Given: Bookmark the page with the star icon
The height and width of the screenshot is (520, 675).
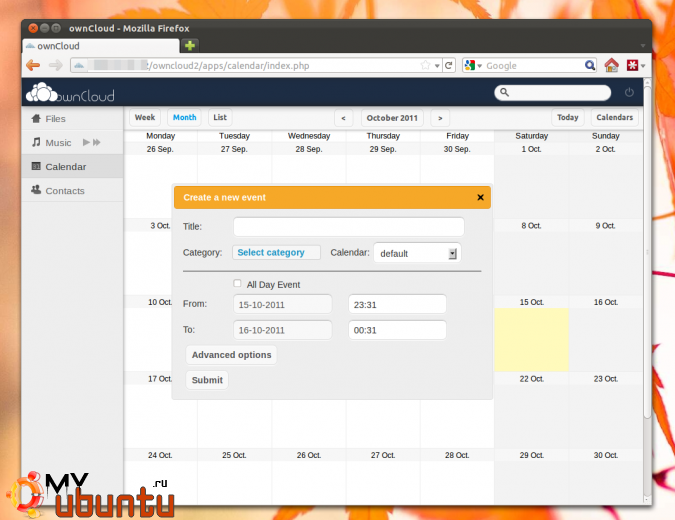Looking at the screenshot, I should click(x=425, y=65).
